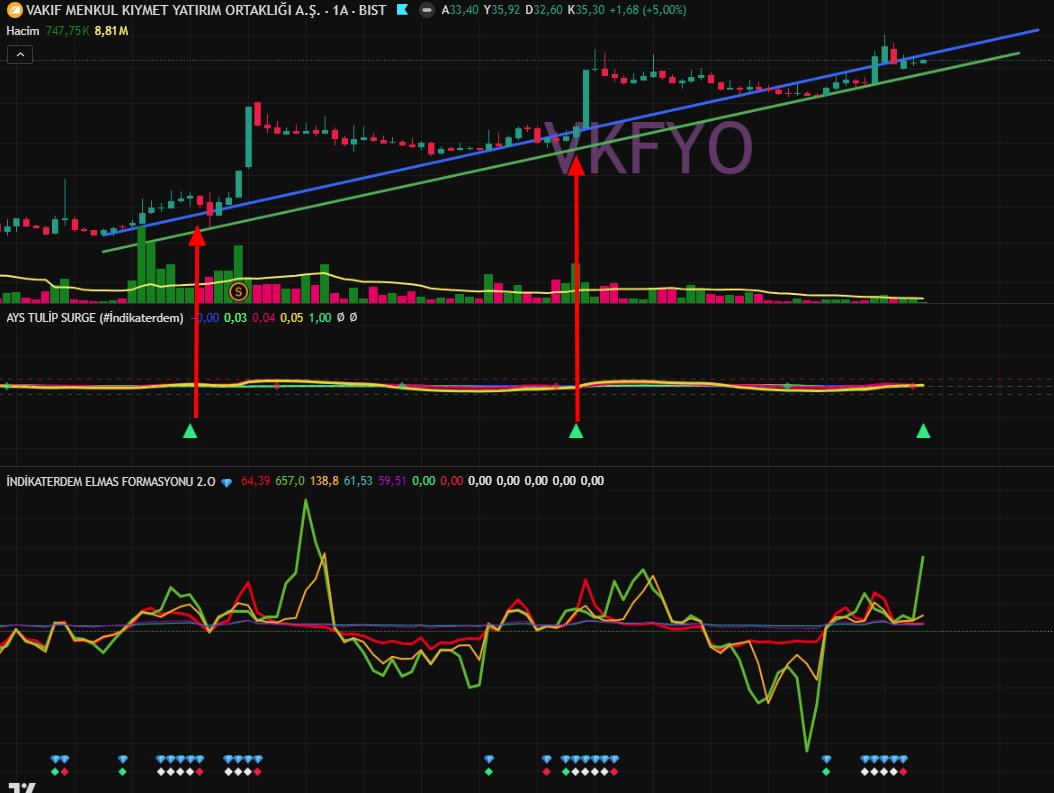This screenshot has width=1054, height=793.
Task: Click the yellow 0,05 value in TULİP SURGE legend
Action: (x=292, y=318)
